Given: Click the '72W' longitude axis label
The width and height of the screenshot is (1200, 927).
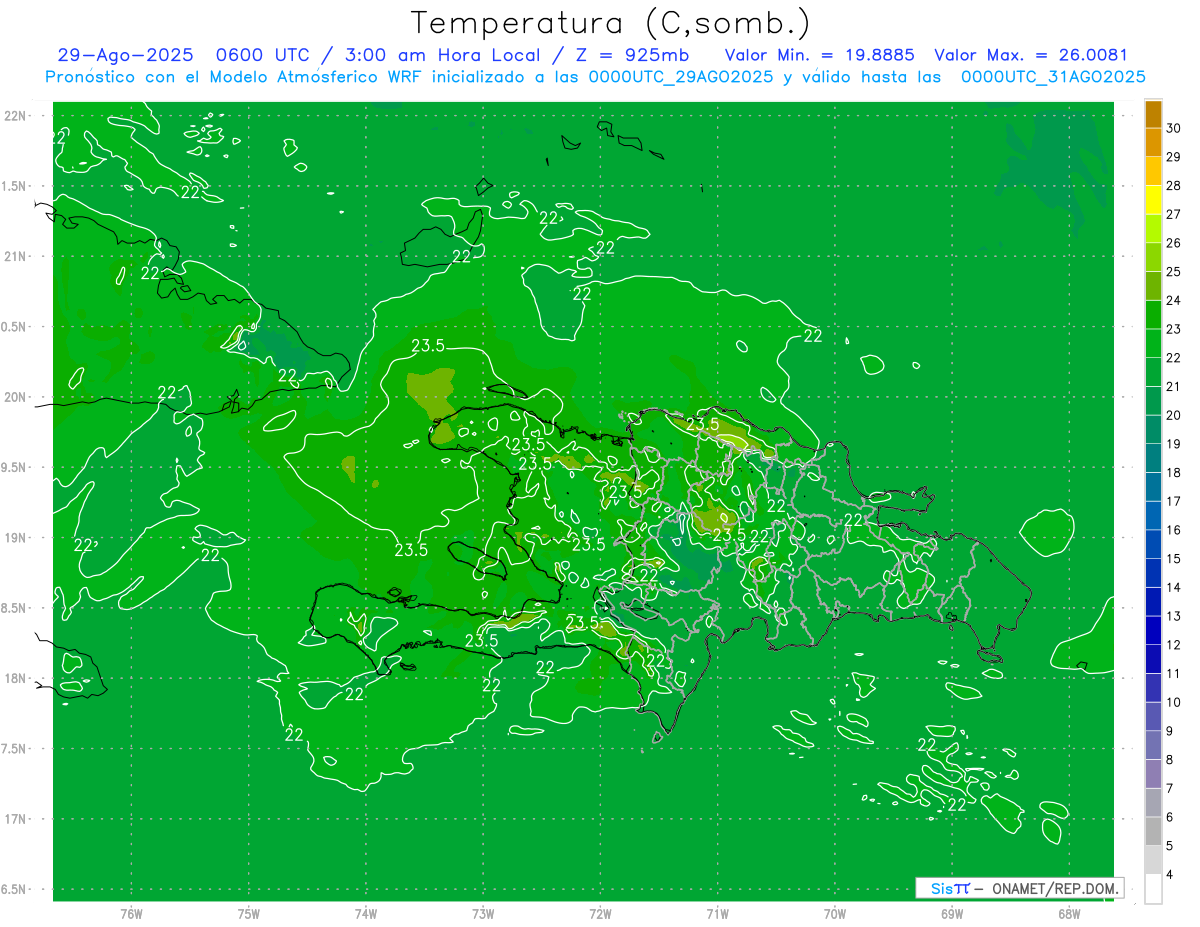Looking at the screenshot, I should (x=600, y=913).
